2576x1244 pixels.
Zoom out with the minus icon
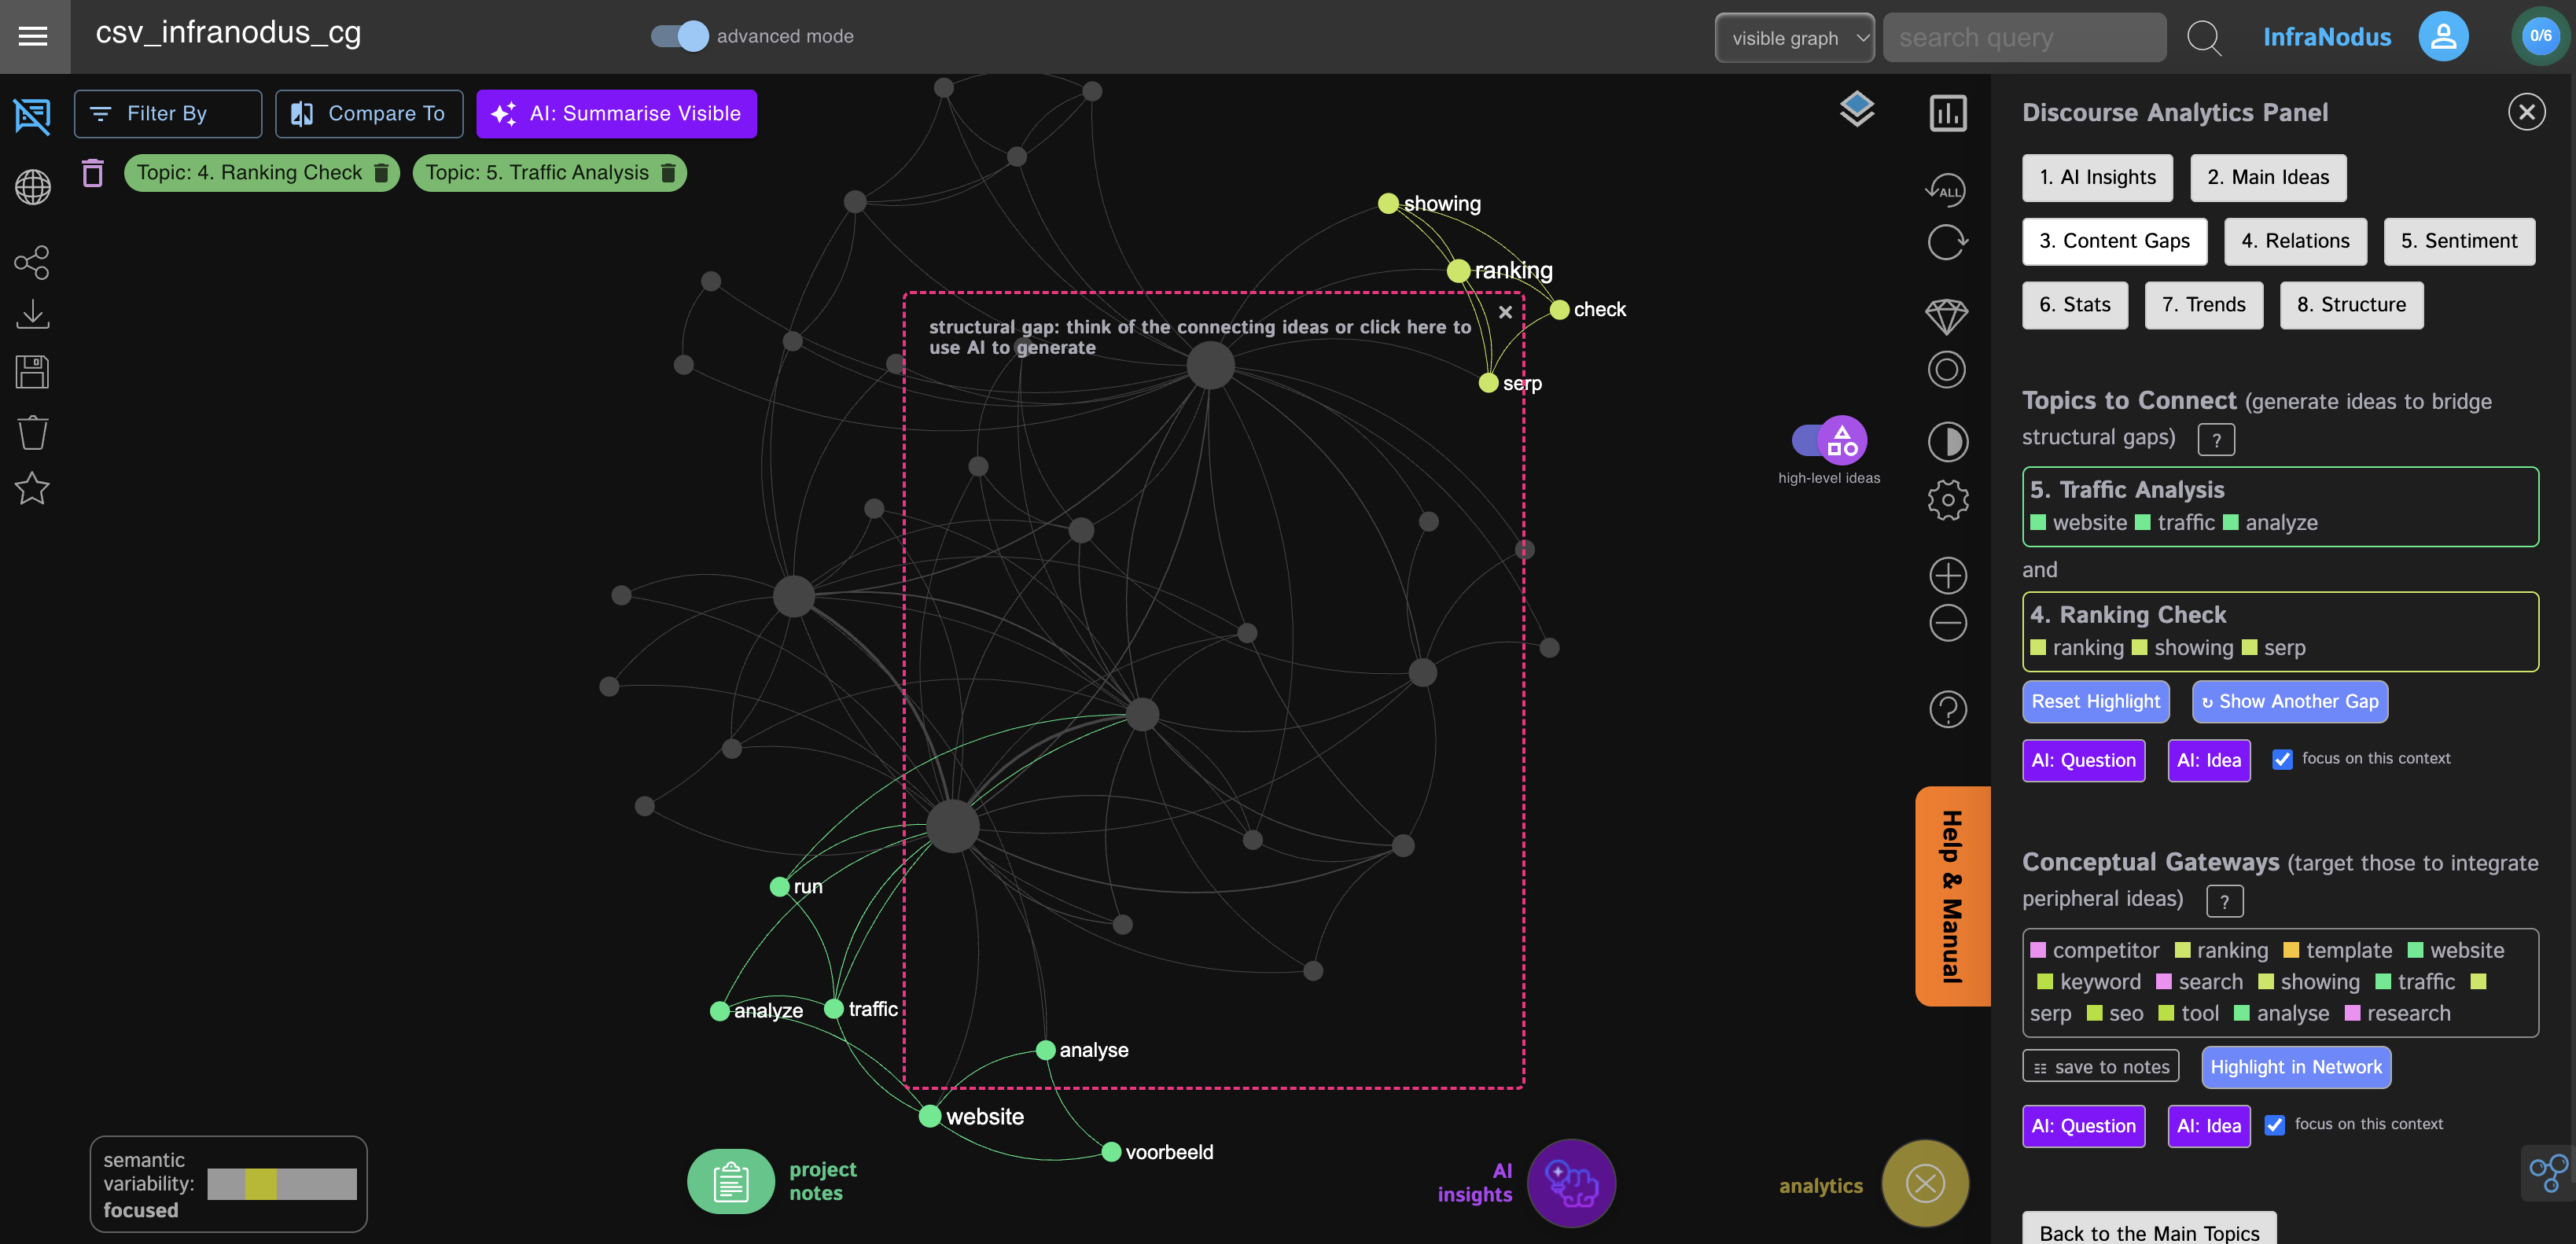pyautogui.click(x=1947, y=624)
